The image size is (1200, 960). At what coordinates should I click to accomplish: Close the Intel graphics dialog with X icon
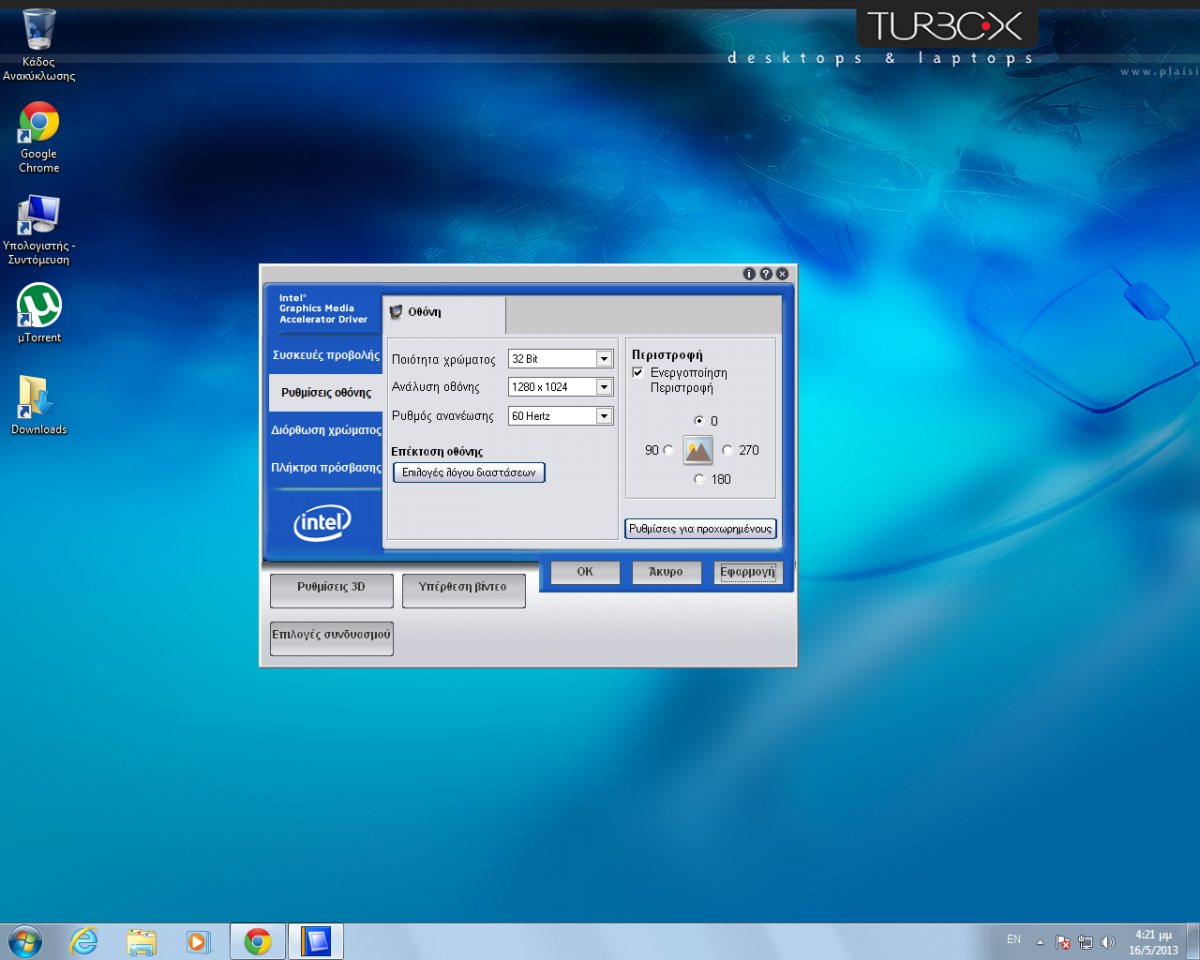pos(782,273)
